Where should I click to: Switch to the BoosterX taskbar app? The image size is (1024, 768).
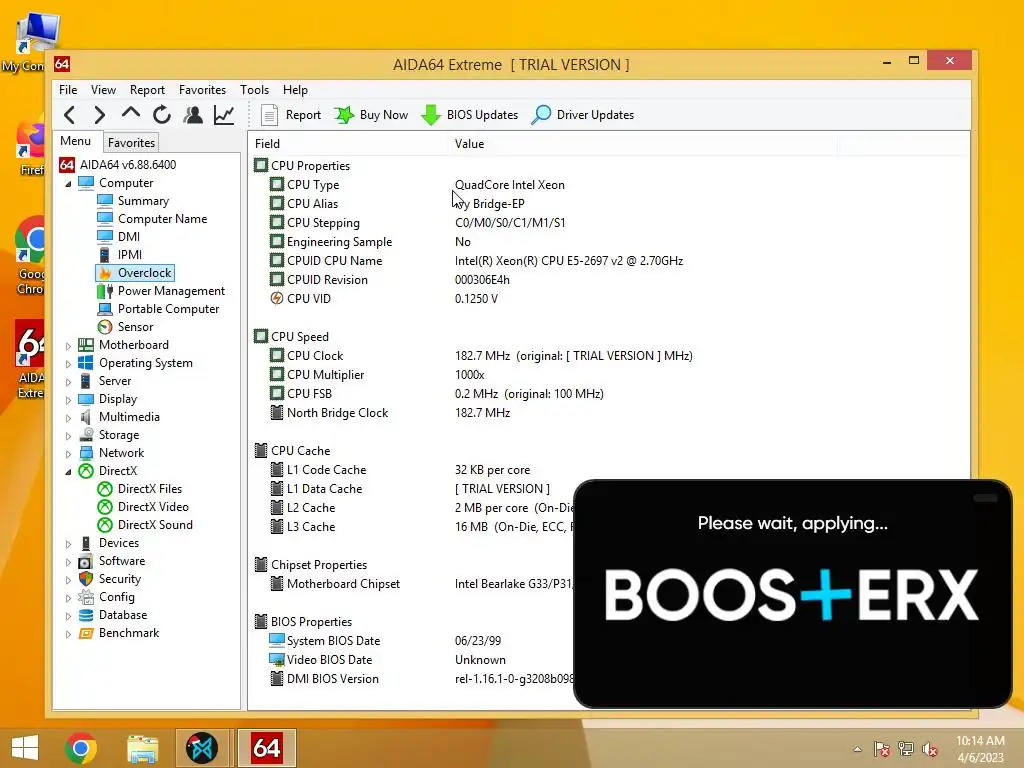coord(202,748)
